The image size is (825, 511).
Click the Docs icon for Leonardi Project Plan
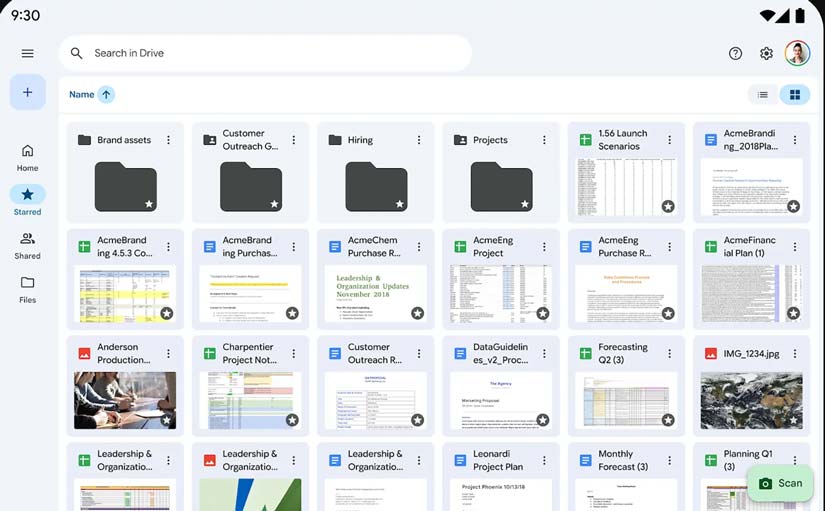point(460,460)
